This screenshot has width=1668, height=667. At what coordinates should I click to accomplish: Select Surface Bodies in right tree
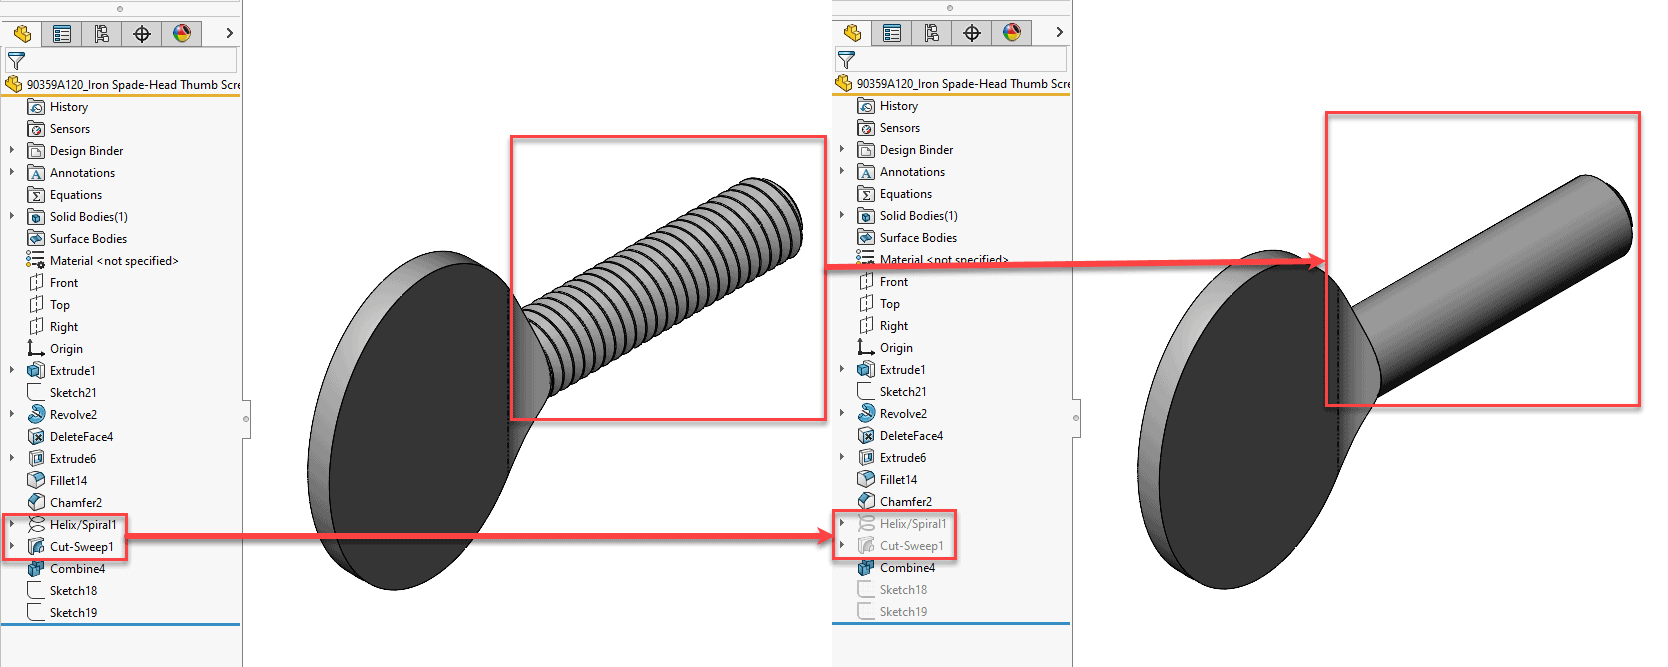(x=918, y=238)
